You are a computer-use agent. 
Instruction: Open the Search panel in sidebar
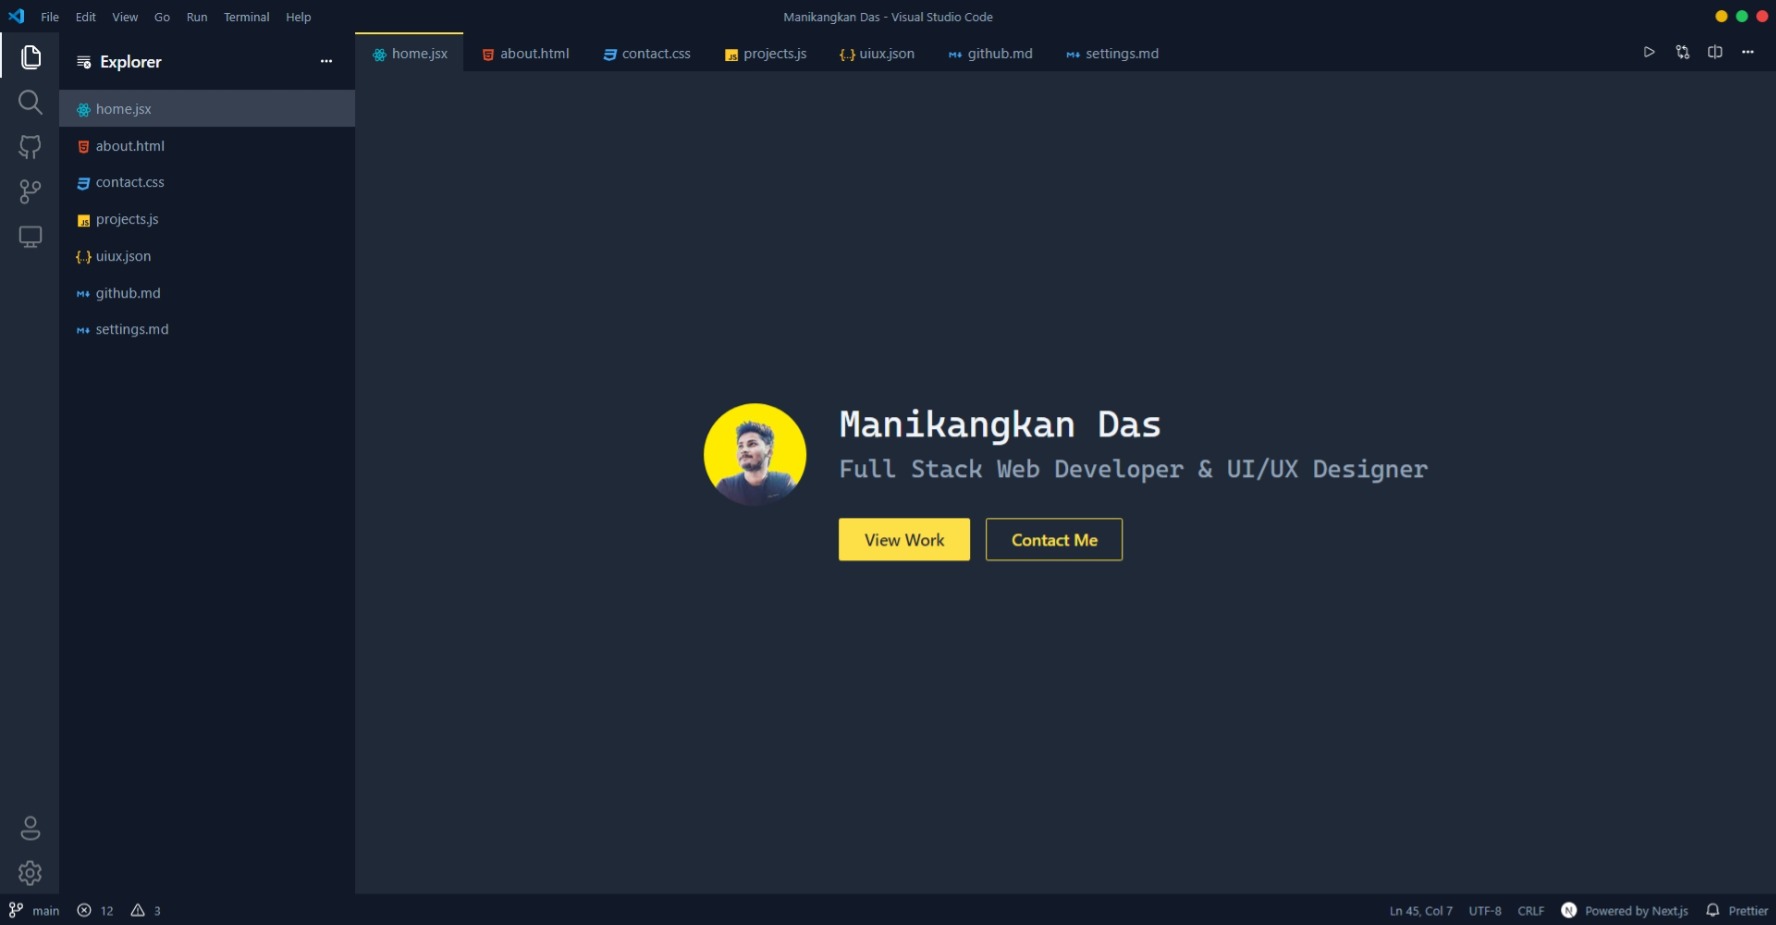[x=30, y=102]
